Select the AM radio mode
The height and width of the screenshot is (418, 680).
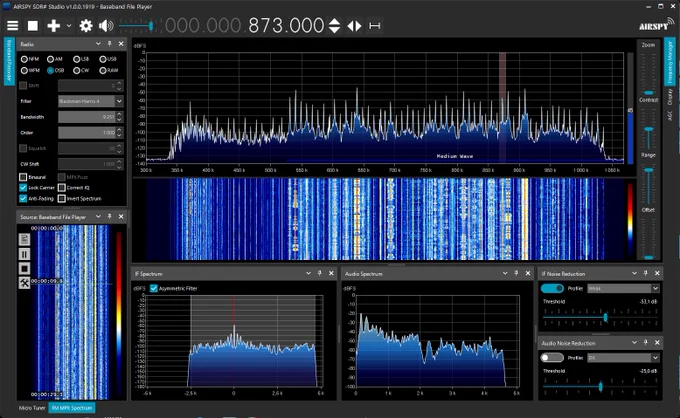tap(51, 59)
